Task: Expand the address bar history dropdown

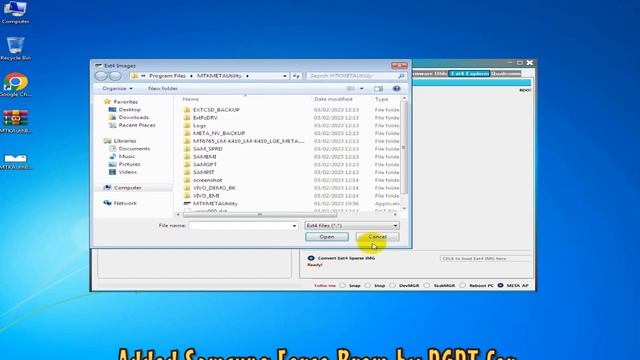Action: (284, 76)
